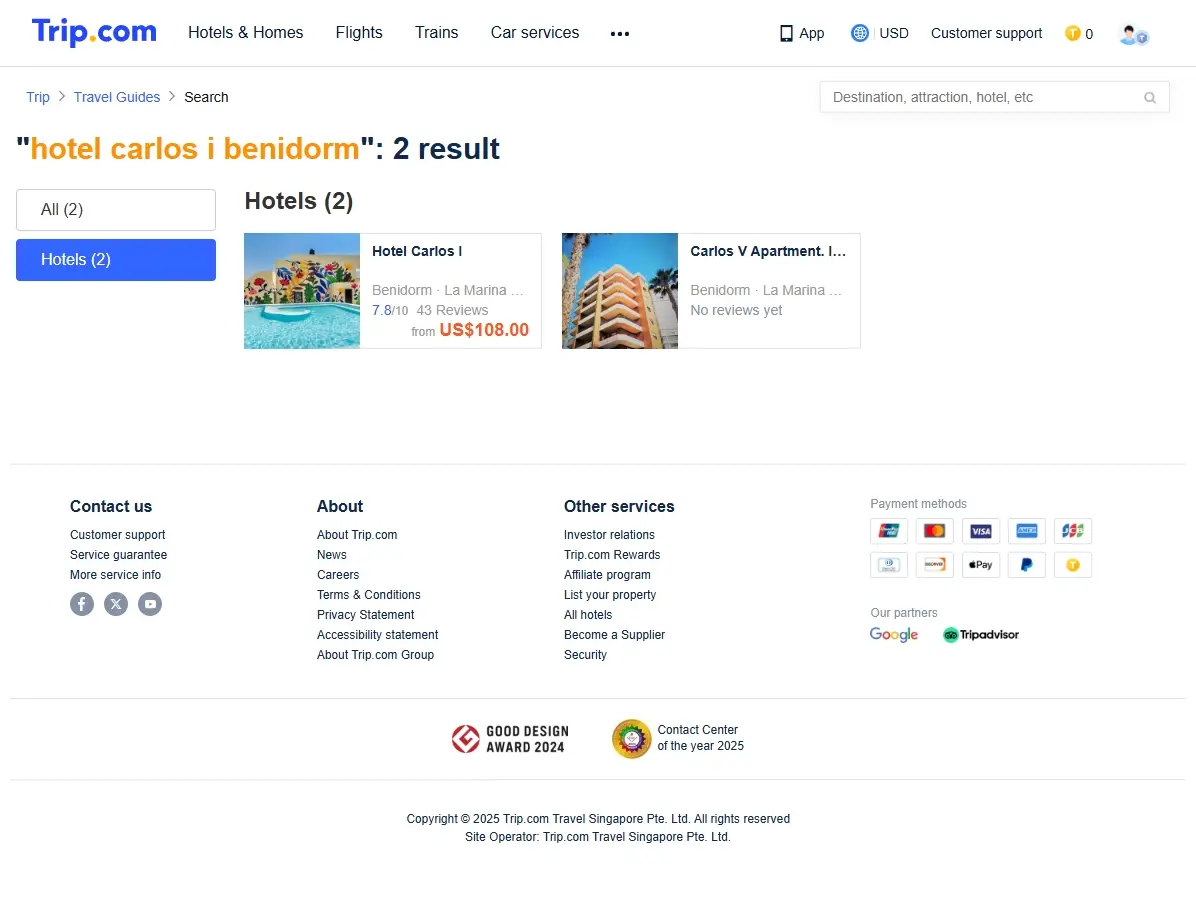Open More service info link

115,575
